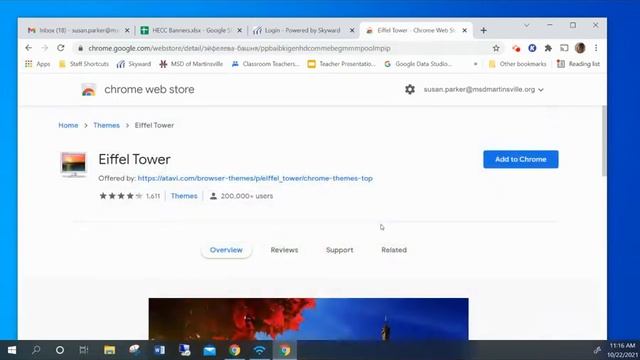Click the theme preview screenshot image
This screenshot has height=360, width=640.
click(309, 319)
